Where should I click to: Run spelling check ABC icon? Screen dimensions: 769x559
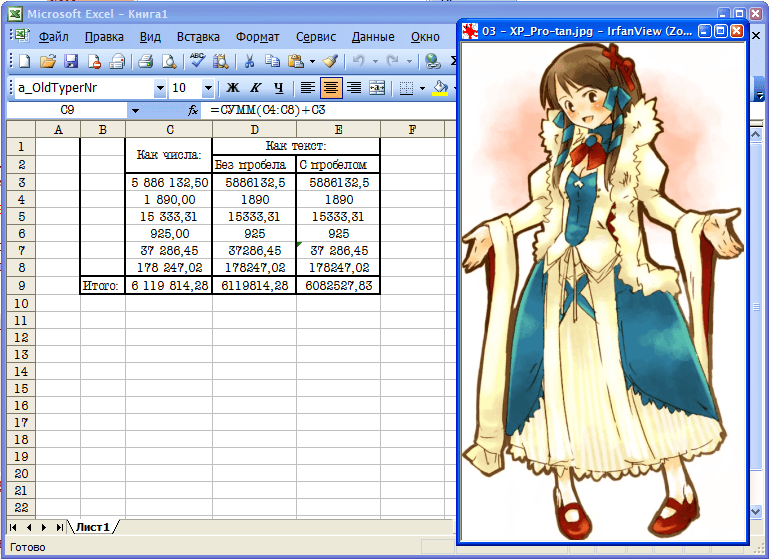pyautogui.click(x=197, y=61)
